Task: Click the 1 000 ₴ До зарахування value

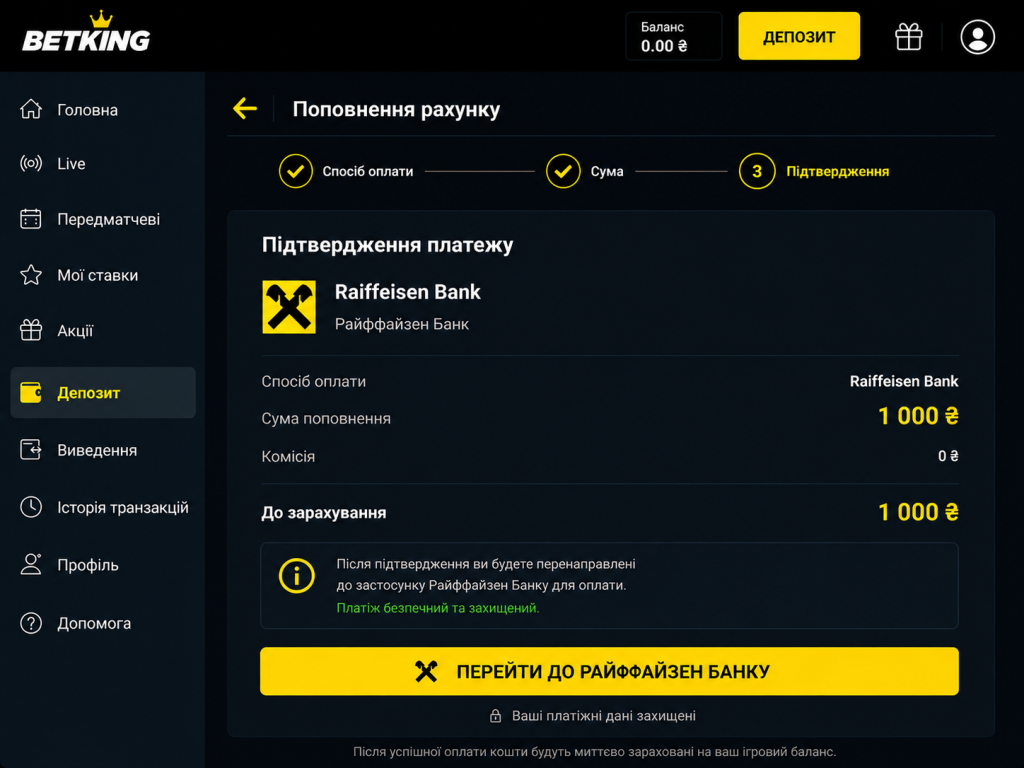Action: point(918,512)
